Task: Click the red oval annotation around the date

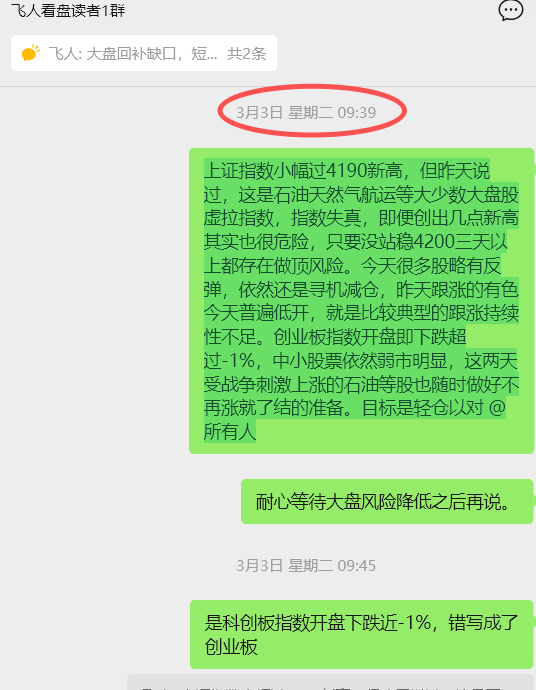Action: (x=312, y=111)
